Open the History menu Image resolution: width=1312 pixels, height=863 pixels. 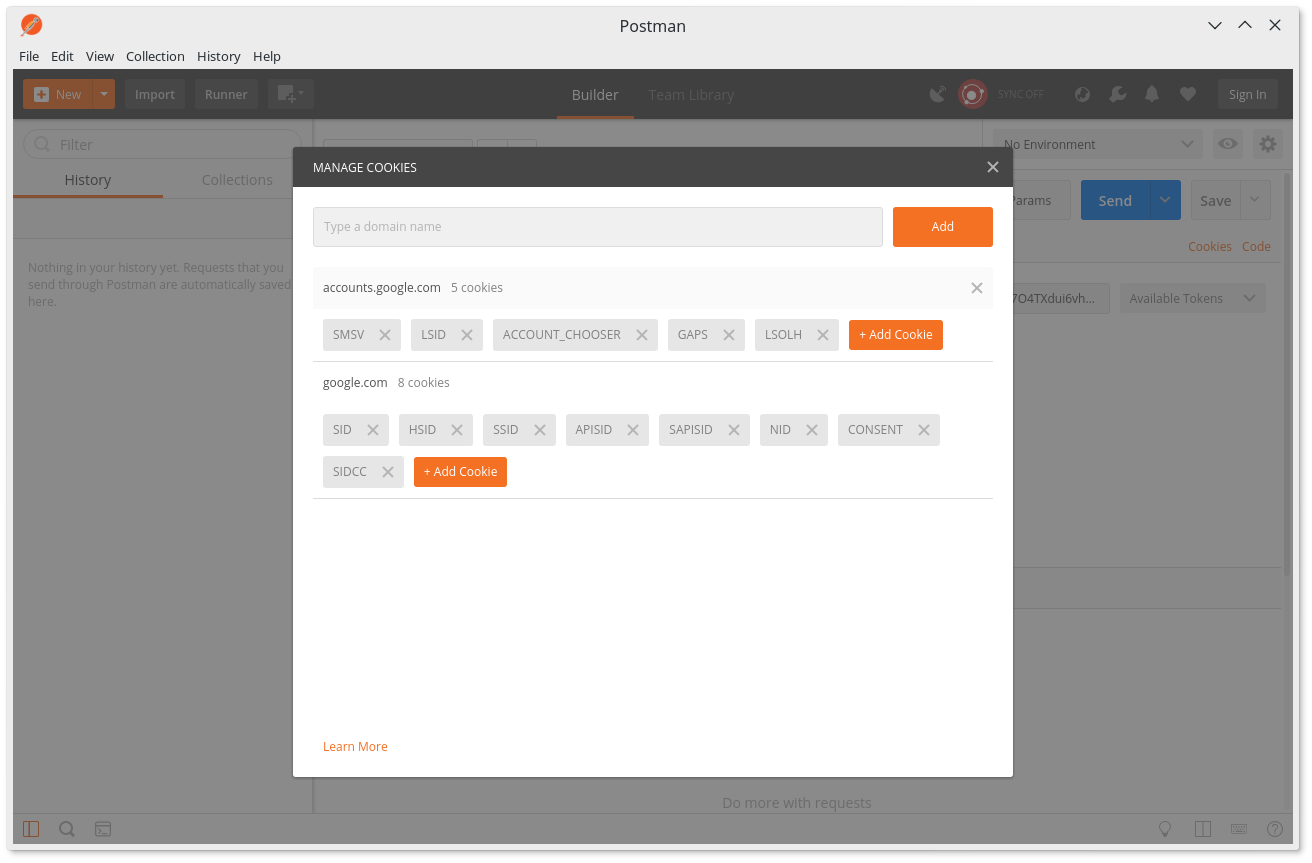pyautogui.click(x=219, y=57)
